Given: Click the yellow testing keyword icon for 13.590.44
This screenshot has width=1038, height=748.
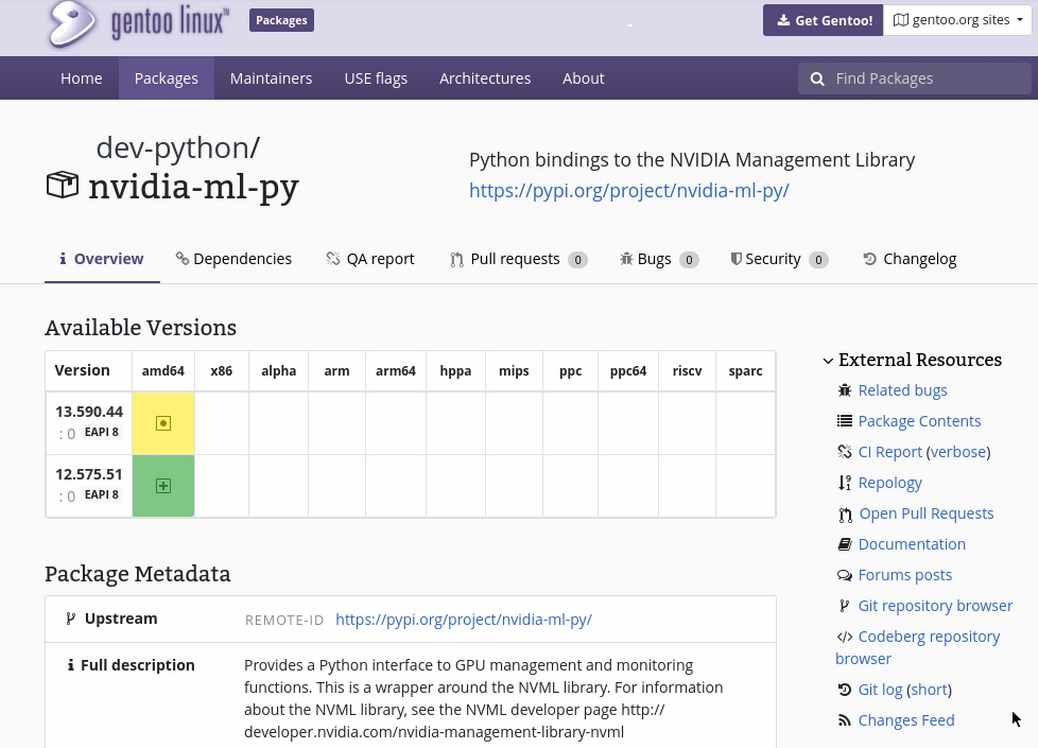Looking at the screenshot, I should tap(163, 423).
